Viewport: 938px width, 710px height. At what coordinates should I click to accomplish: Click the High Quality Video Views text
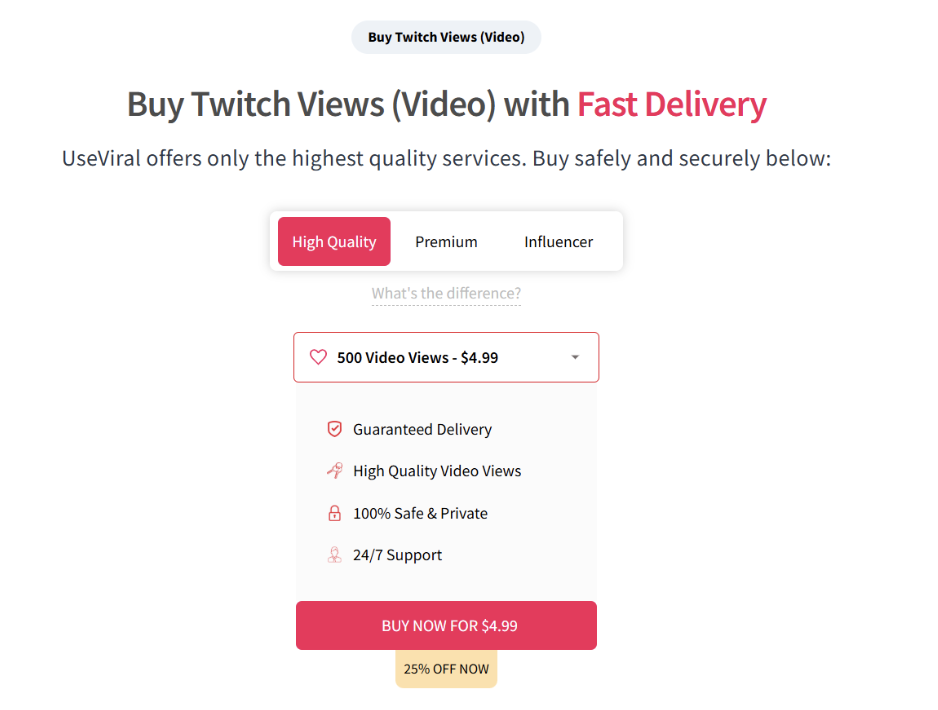(437, 471)
